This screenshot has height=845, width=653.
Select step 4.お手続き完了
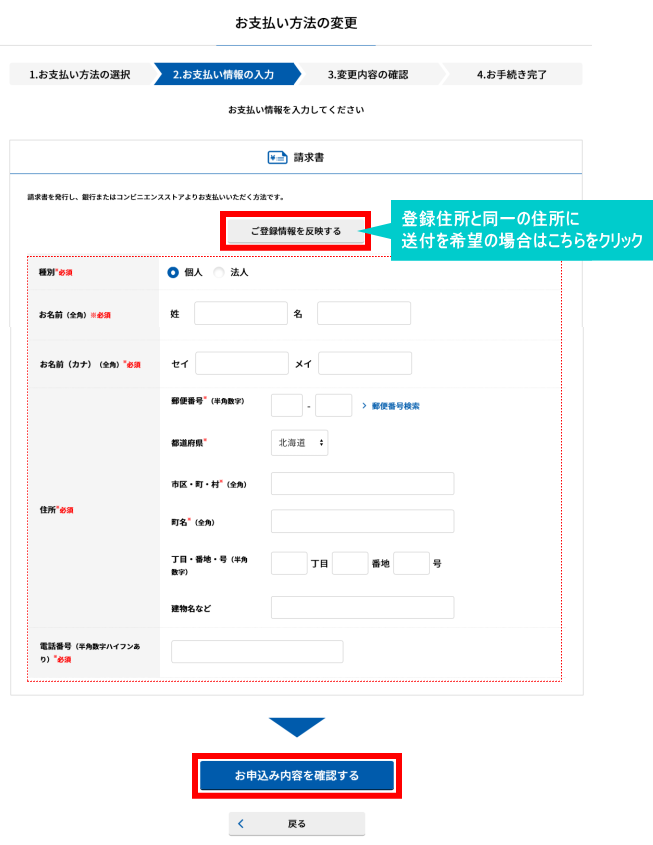tap(512, 74)
